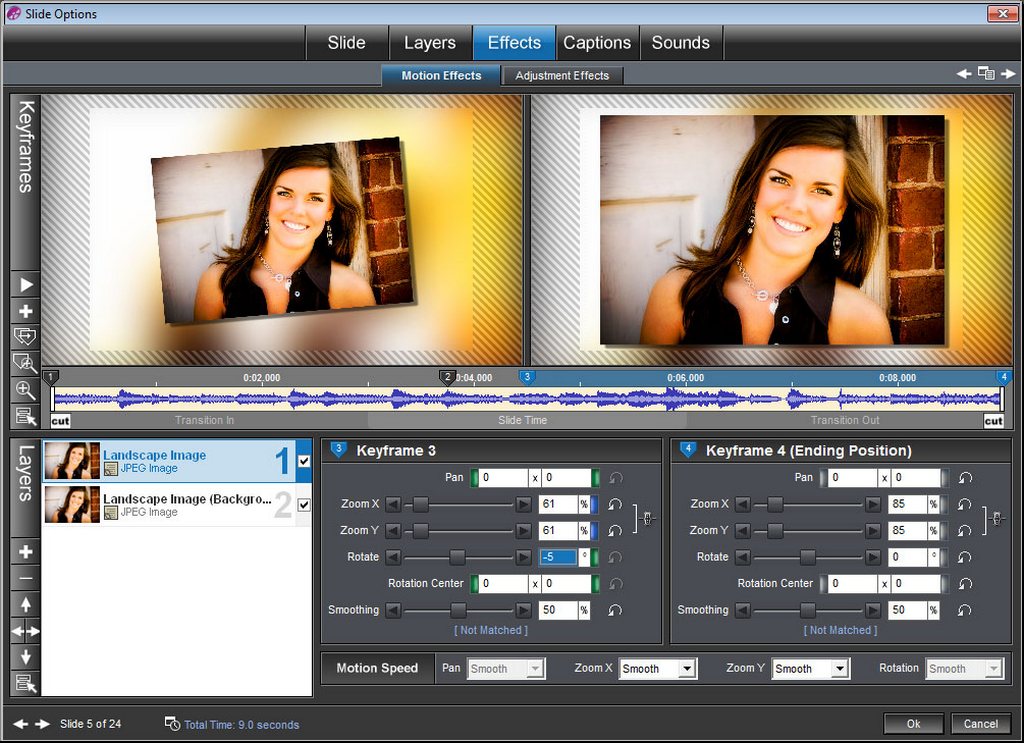Reset Zoom X for Keyframe 3
Viewport: 1024px width, 743px height.
(615, 504)
